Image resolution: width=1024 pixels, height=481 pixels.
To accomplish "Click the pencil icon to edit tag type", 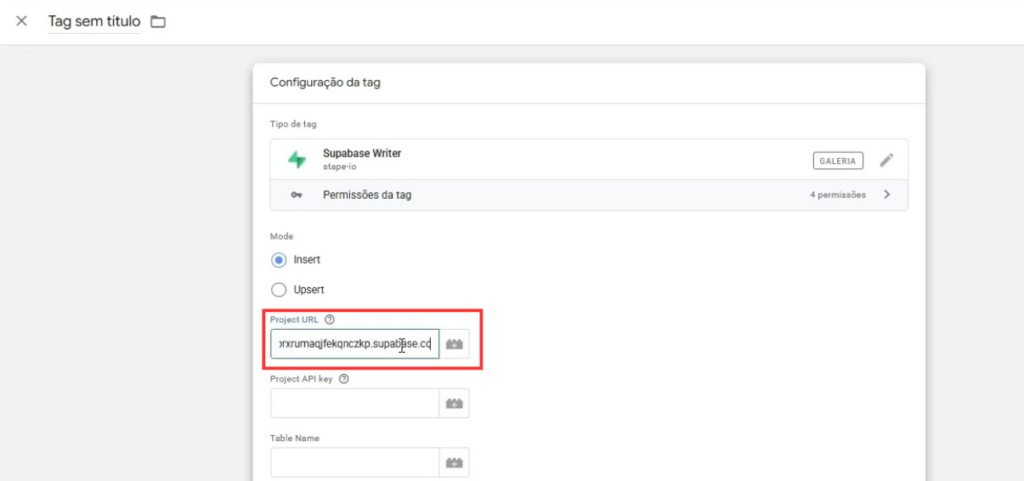I will 886,160.
